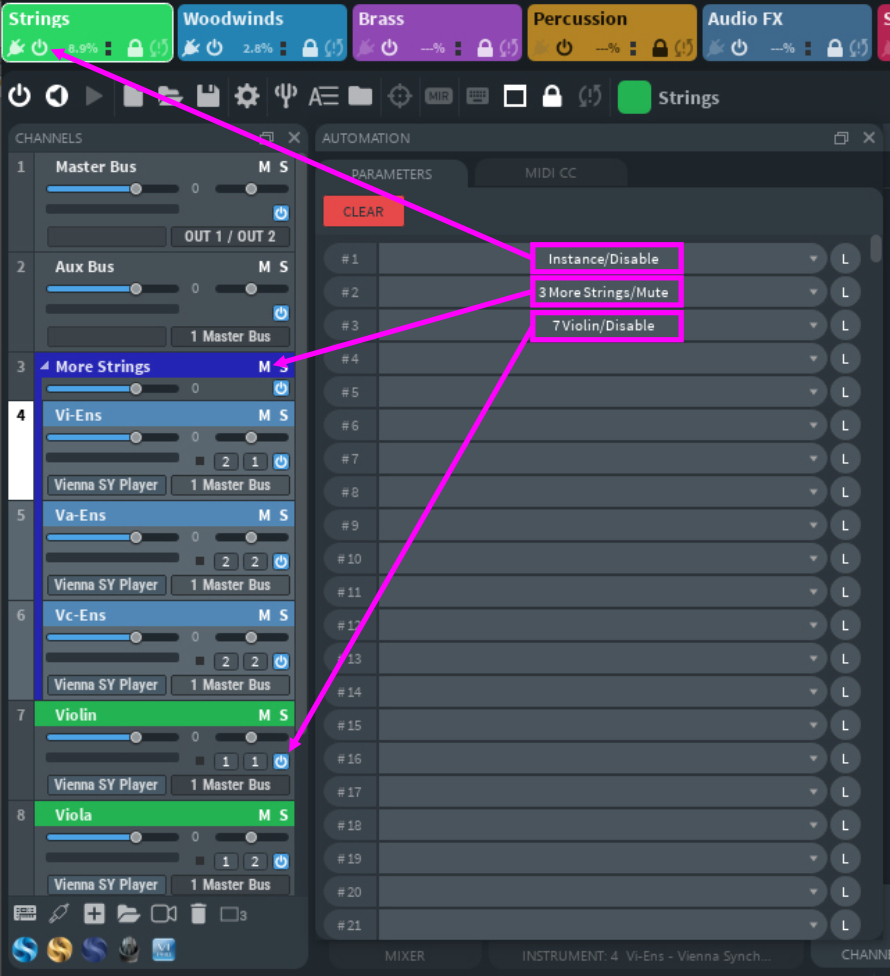Select the Woodwinds instance tab

(x=262, y=31)
